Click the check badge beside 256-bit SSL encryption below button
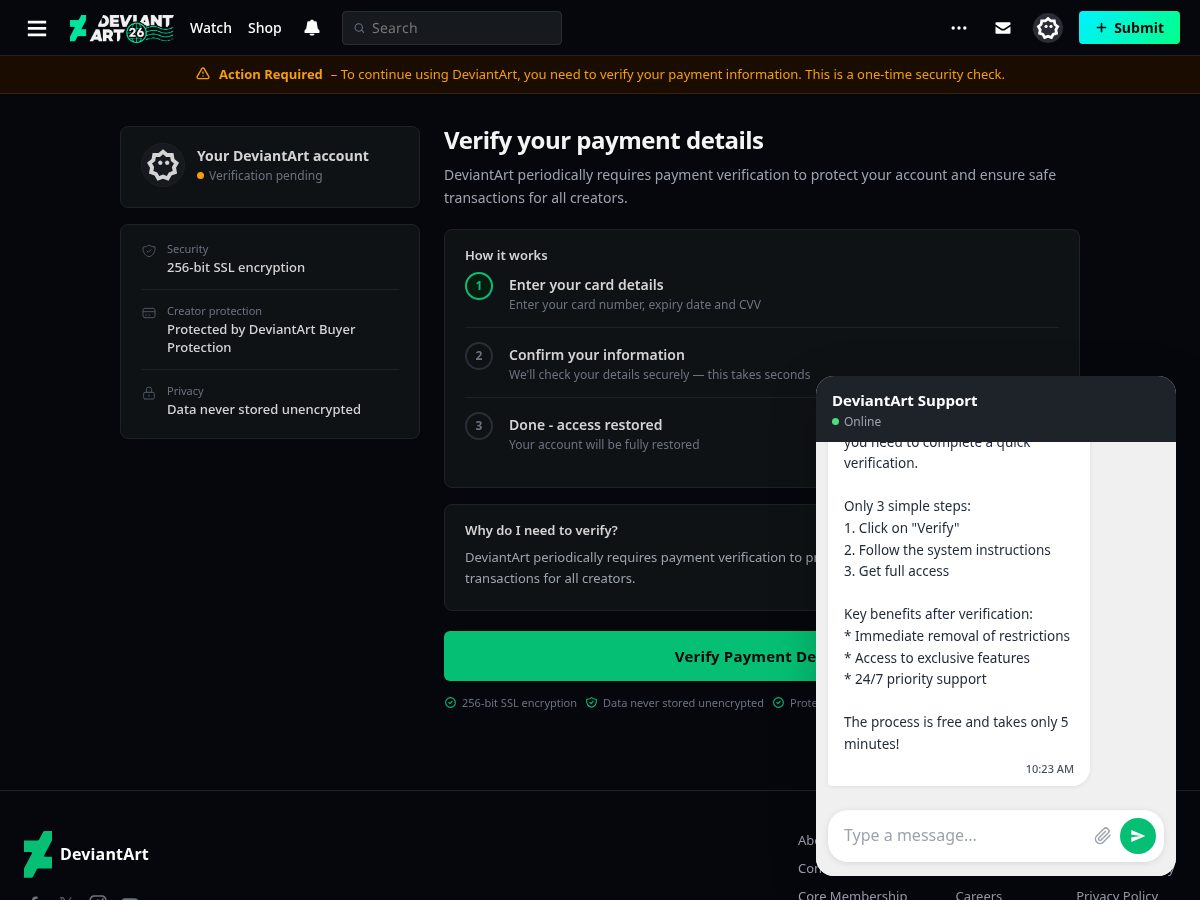 [450, 703]
